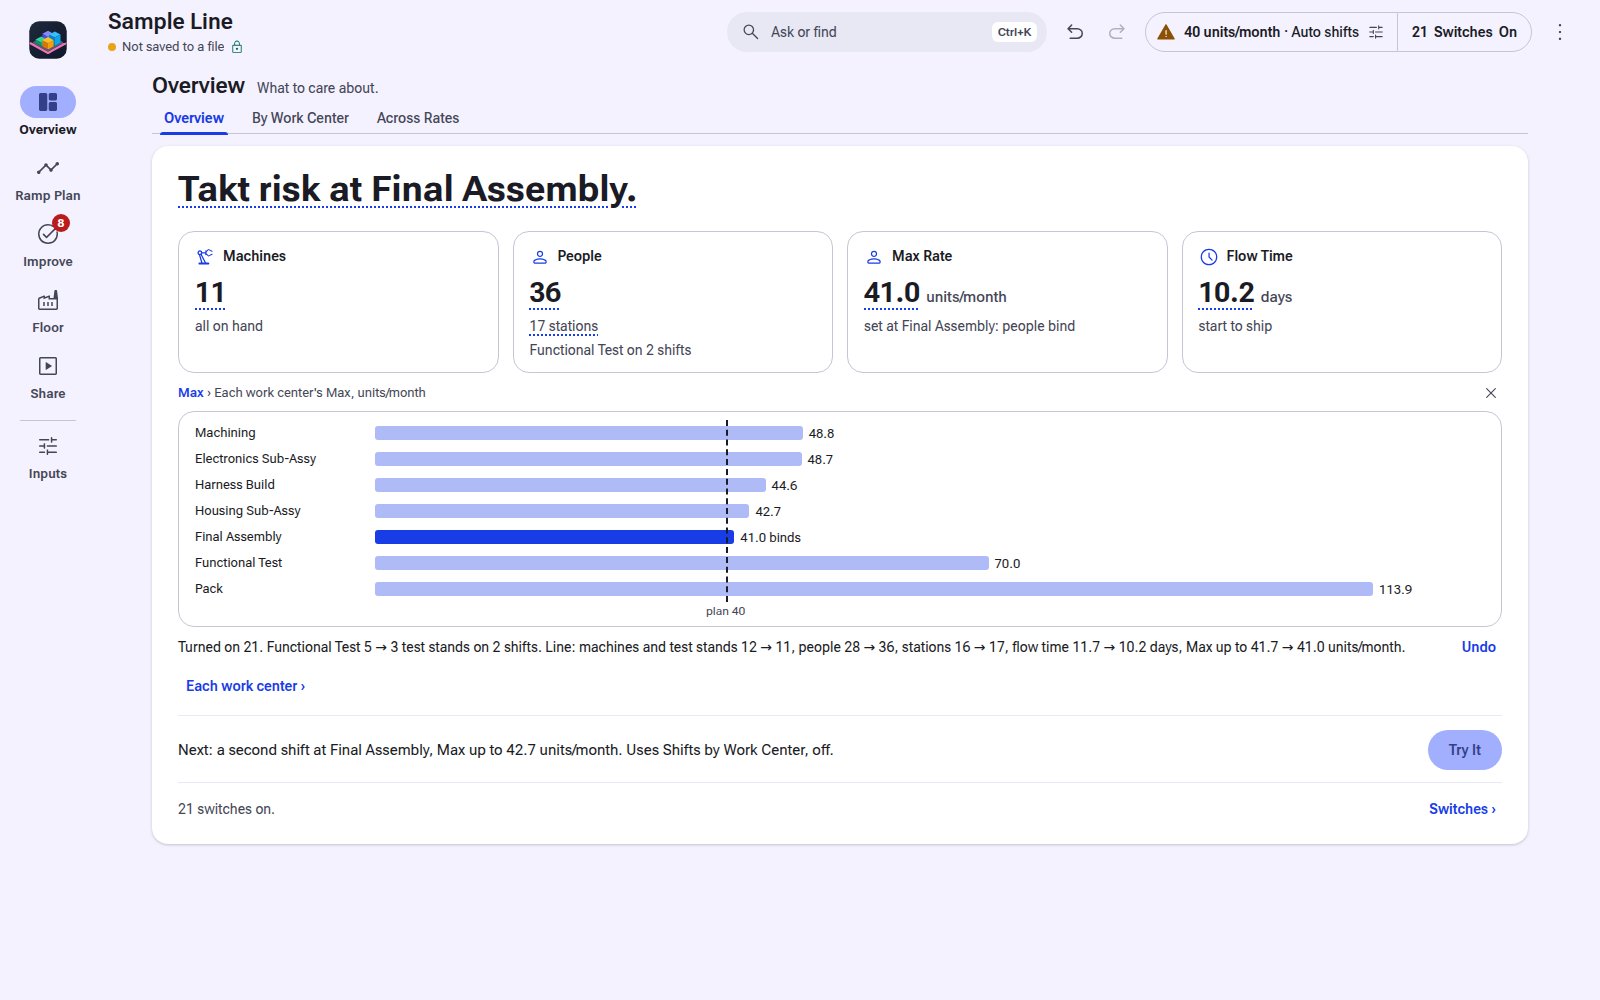Image resolution: width=1600 pixels, height=1000 pixels.
Task: Click the People value 36
Action: point(545,293)
